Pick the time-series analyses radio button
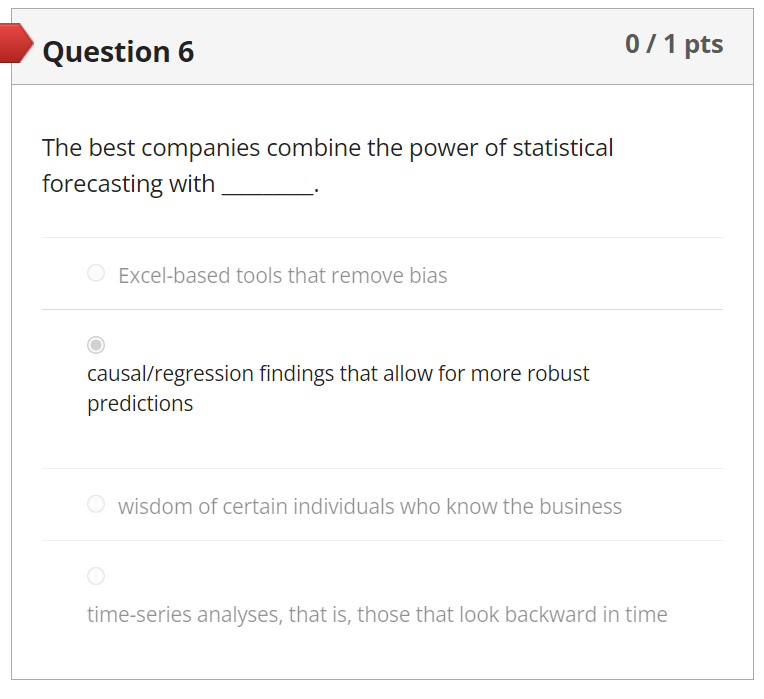 [96, 576]
